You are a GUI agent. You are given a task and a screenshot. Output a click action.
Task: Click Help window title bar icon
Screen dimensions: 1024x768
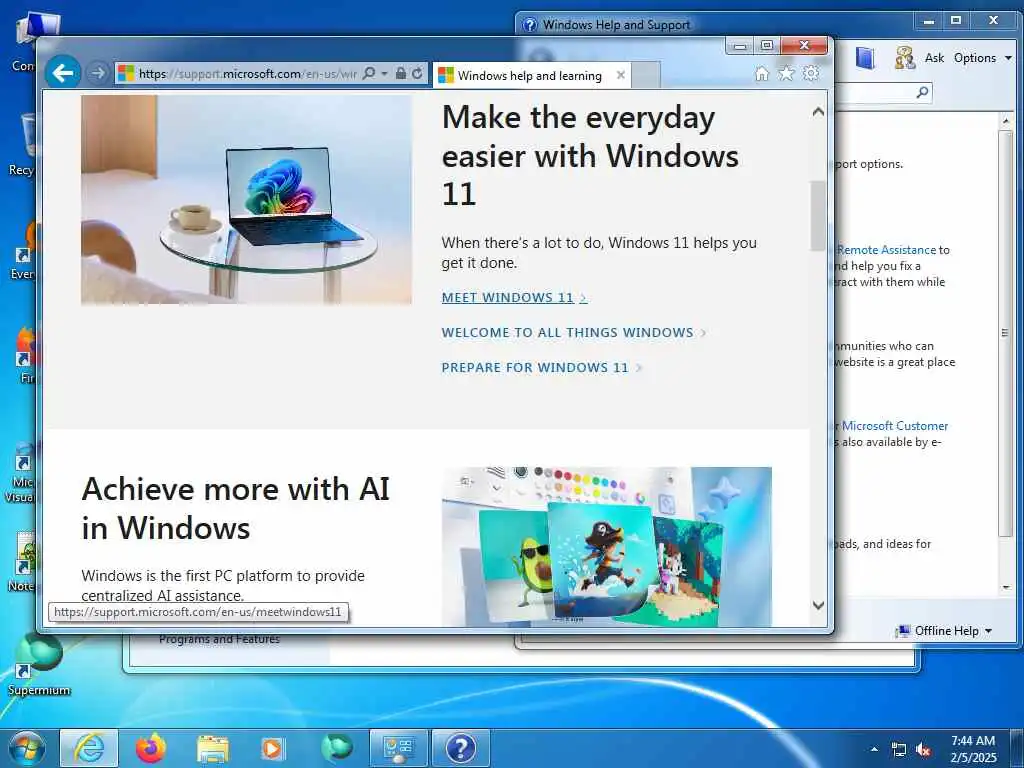coord(530,25)
